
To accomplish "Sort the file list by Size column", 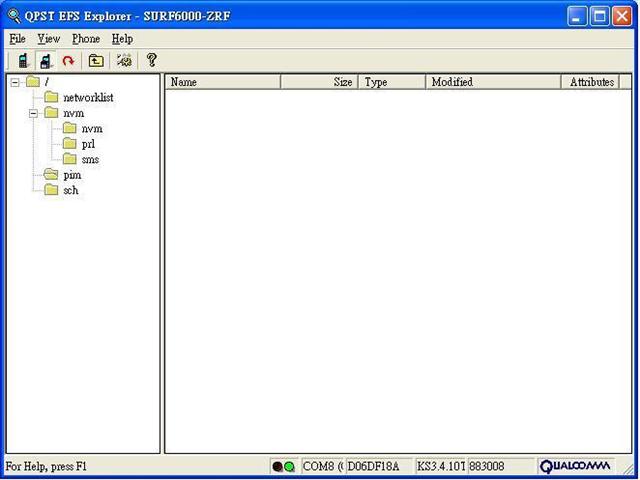I will point(320,82).
